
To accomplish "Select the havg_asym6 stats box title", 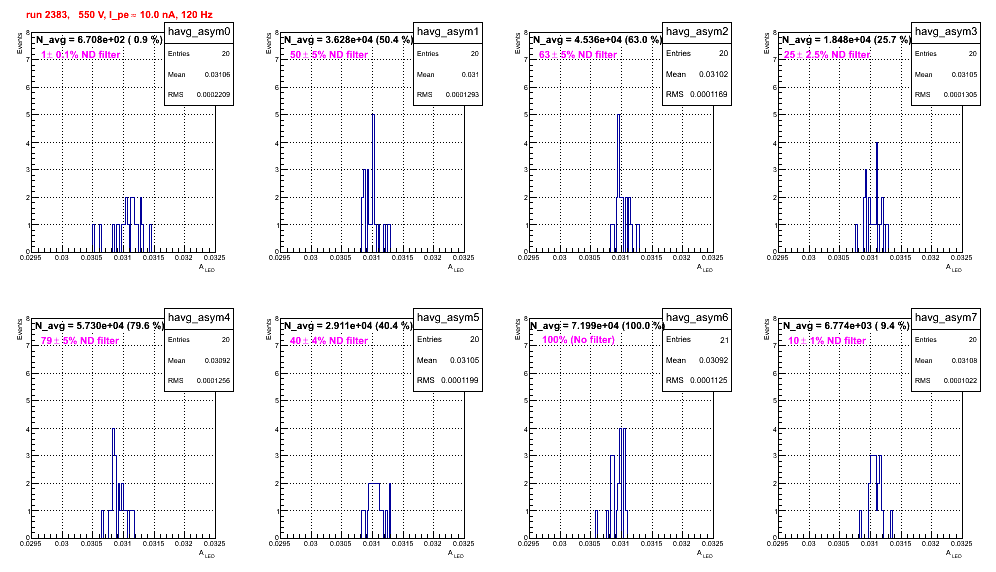I will (x=697, y=318).
